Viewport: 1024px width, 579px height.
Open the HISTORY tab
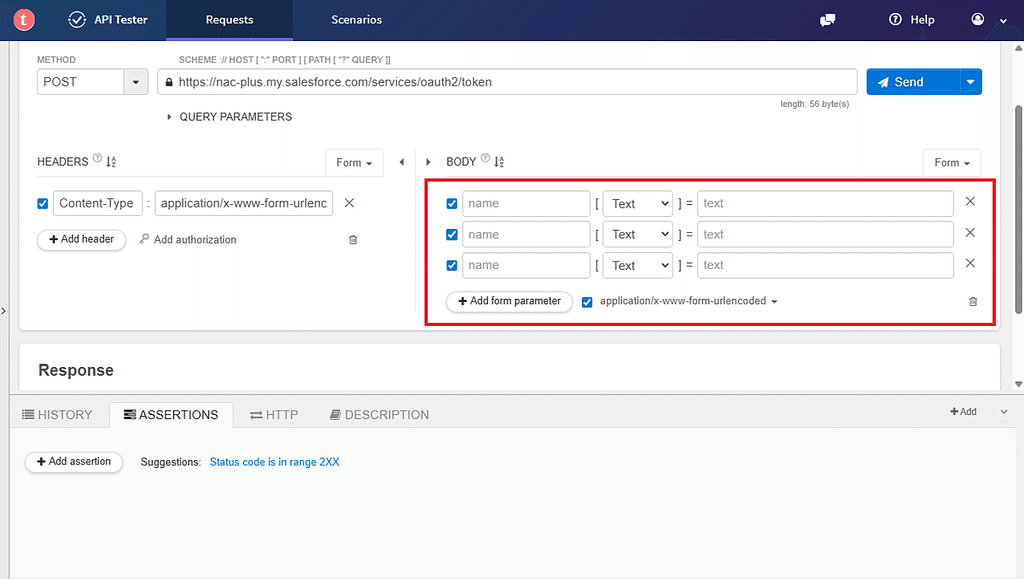click(57, 415)
